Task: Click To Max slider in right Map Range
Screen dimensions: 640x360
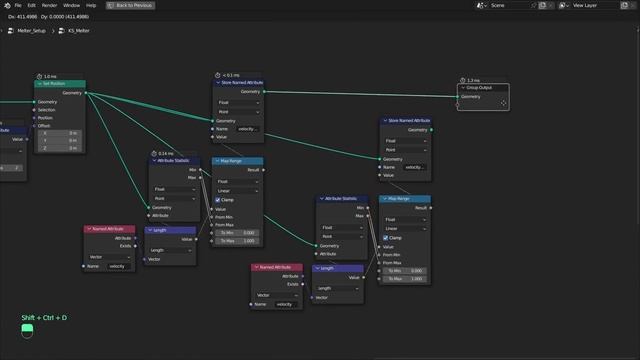Action: (405, 279)
